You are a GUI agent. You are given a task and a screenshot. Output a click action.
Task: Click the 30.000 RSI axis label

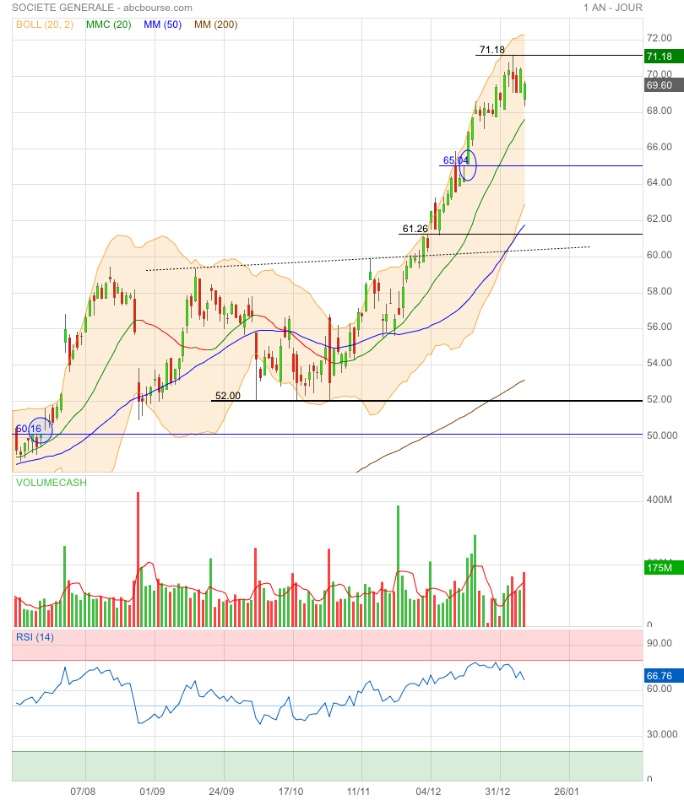[x=662, y=734]
